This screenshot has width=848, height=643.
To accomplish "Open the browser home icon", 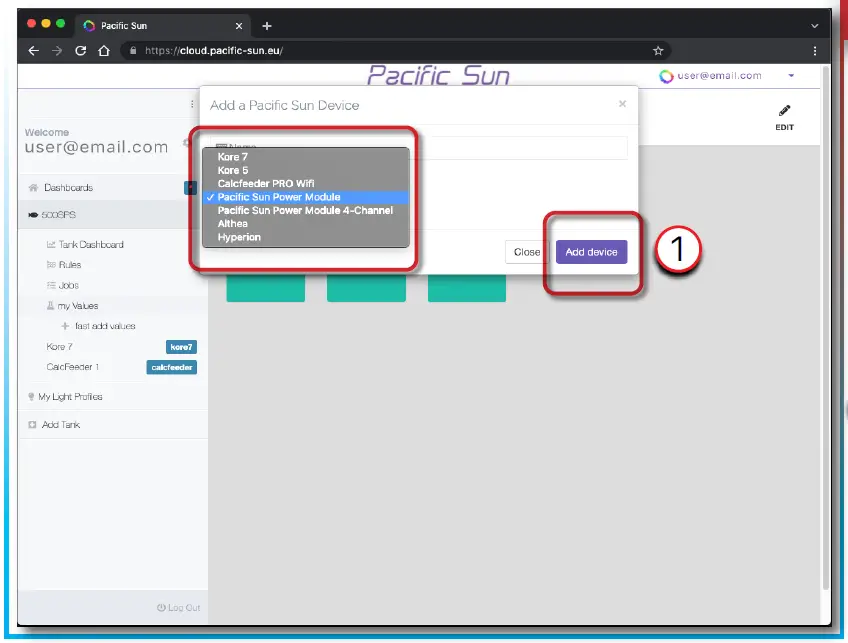I will pyautogui.click(x=104, y=51).
